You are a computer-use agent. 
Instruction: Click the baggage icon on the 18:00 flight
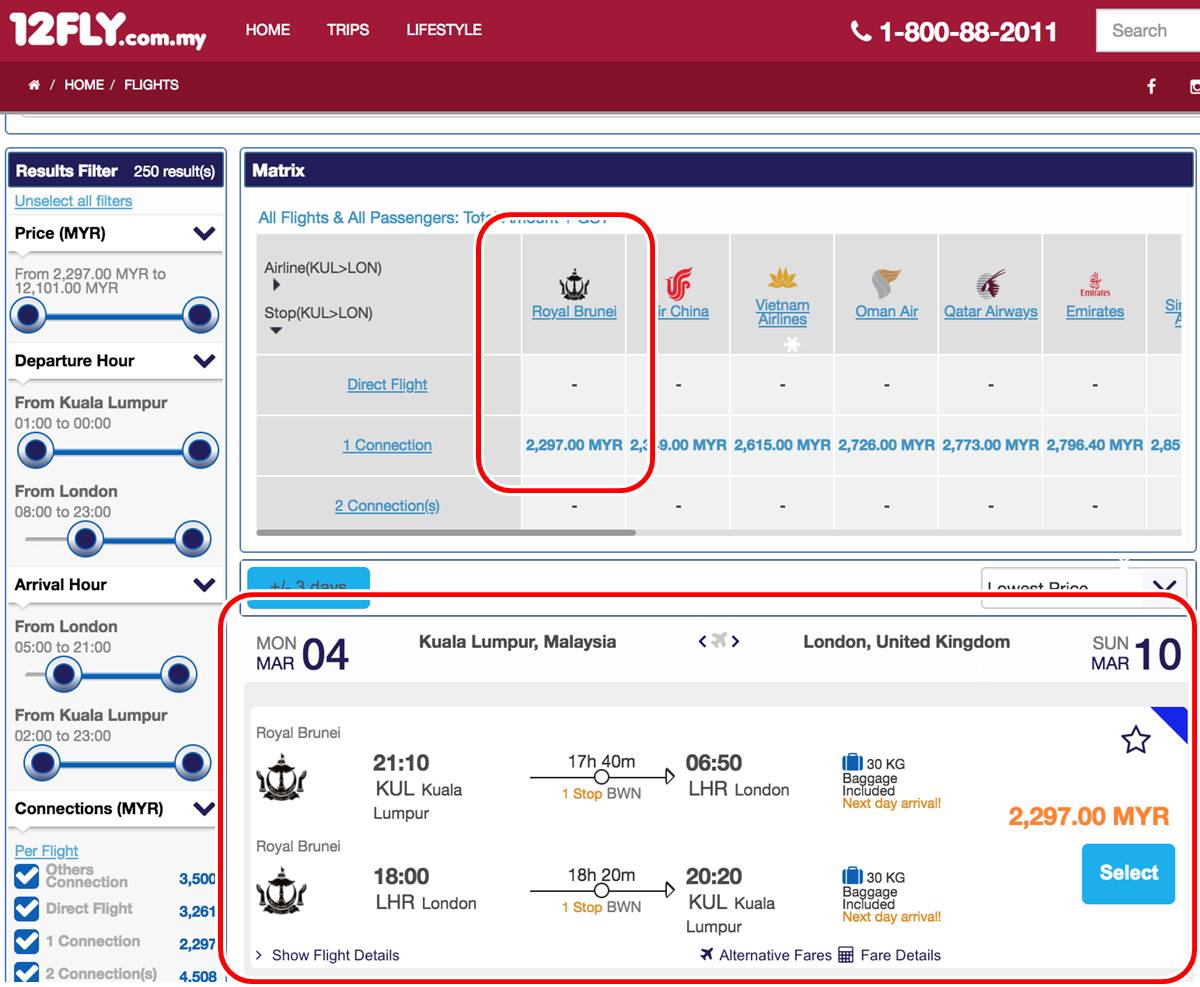pyautogui.click(x=852, y=877)
